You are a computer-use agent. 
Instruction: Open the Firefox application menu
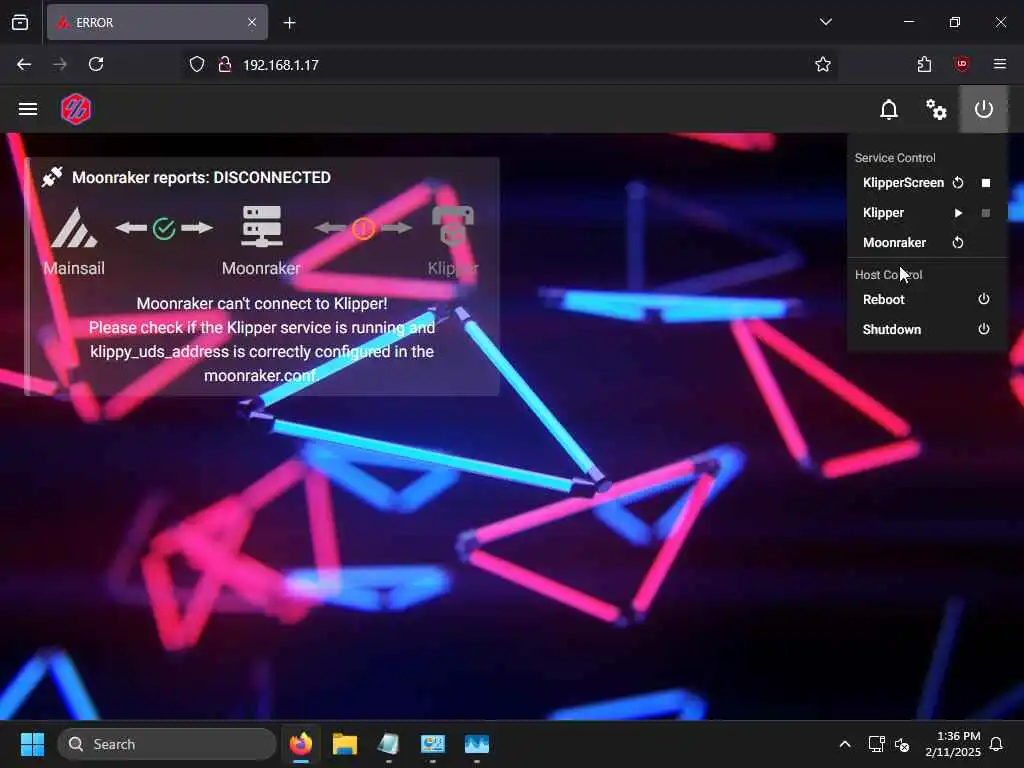[999, 64]
